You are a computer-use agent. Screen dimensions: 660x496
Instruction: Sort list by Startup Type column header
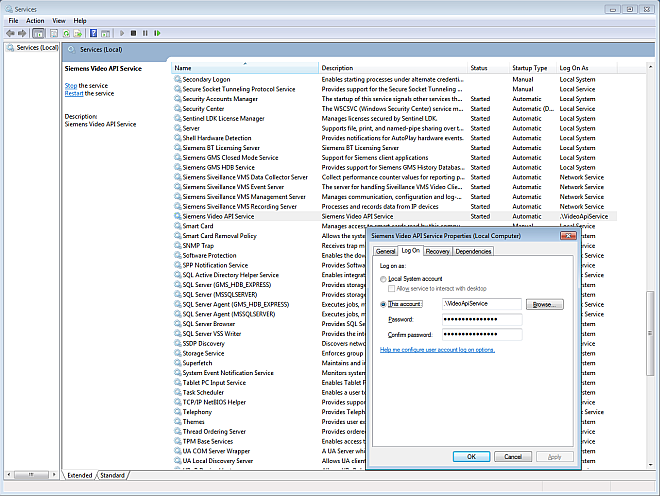[x=530, y=68]
